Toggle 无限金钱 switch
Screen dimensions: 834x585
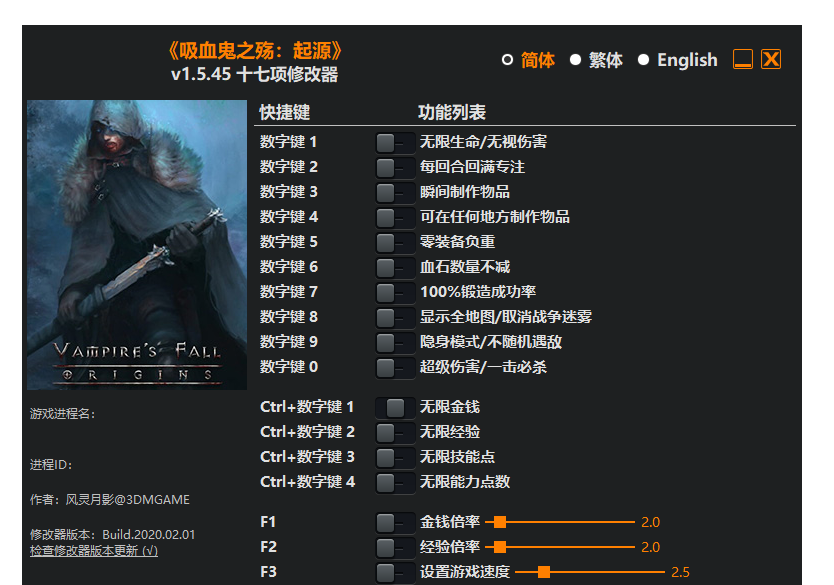(x=395, y=408)
